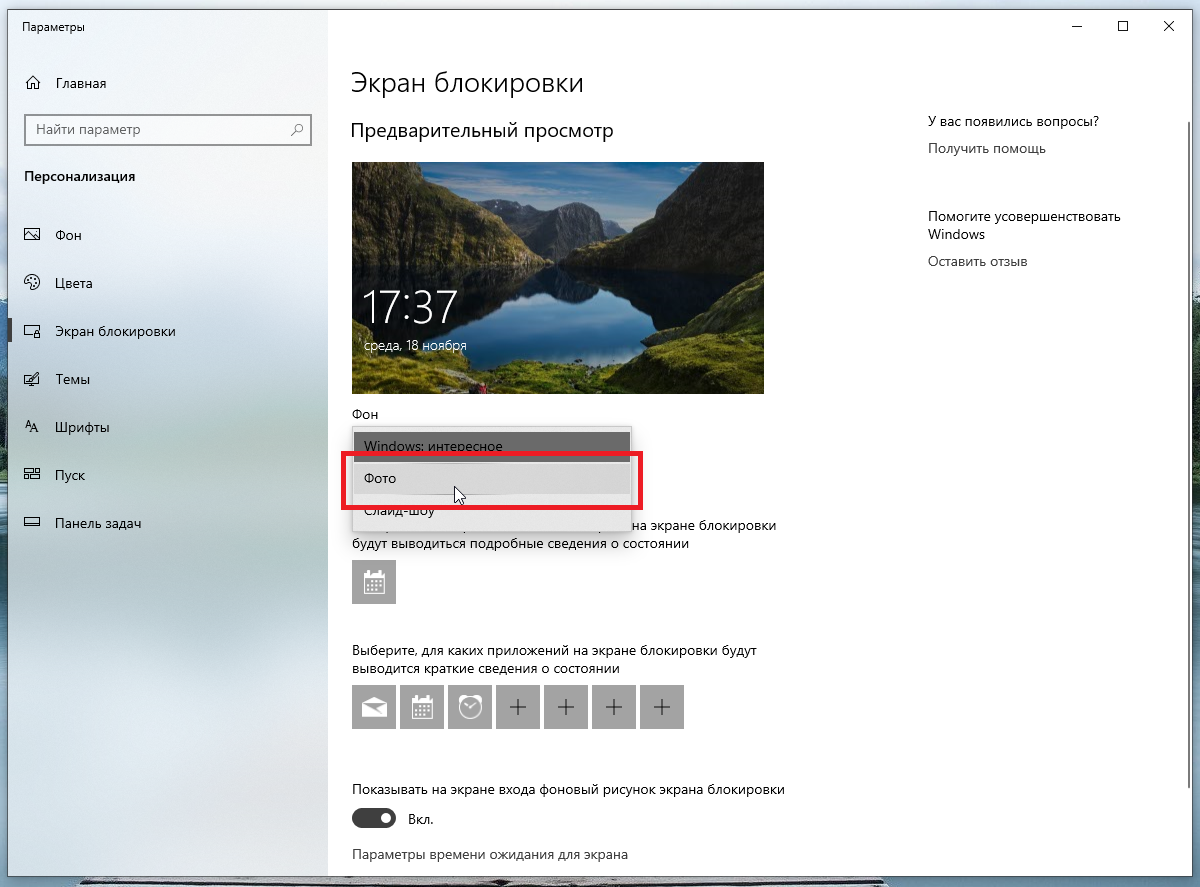Choose Слайд-шоу option in the dropdown list

tap(492, 511)
